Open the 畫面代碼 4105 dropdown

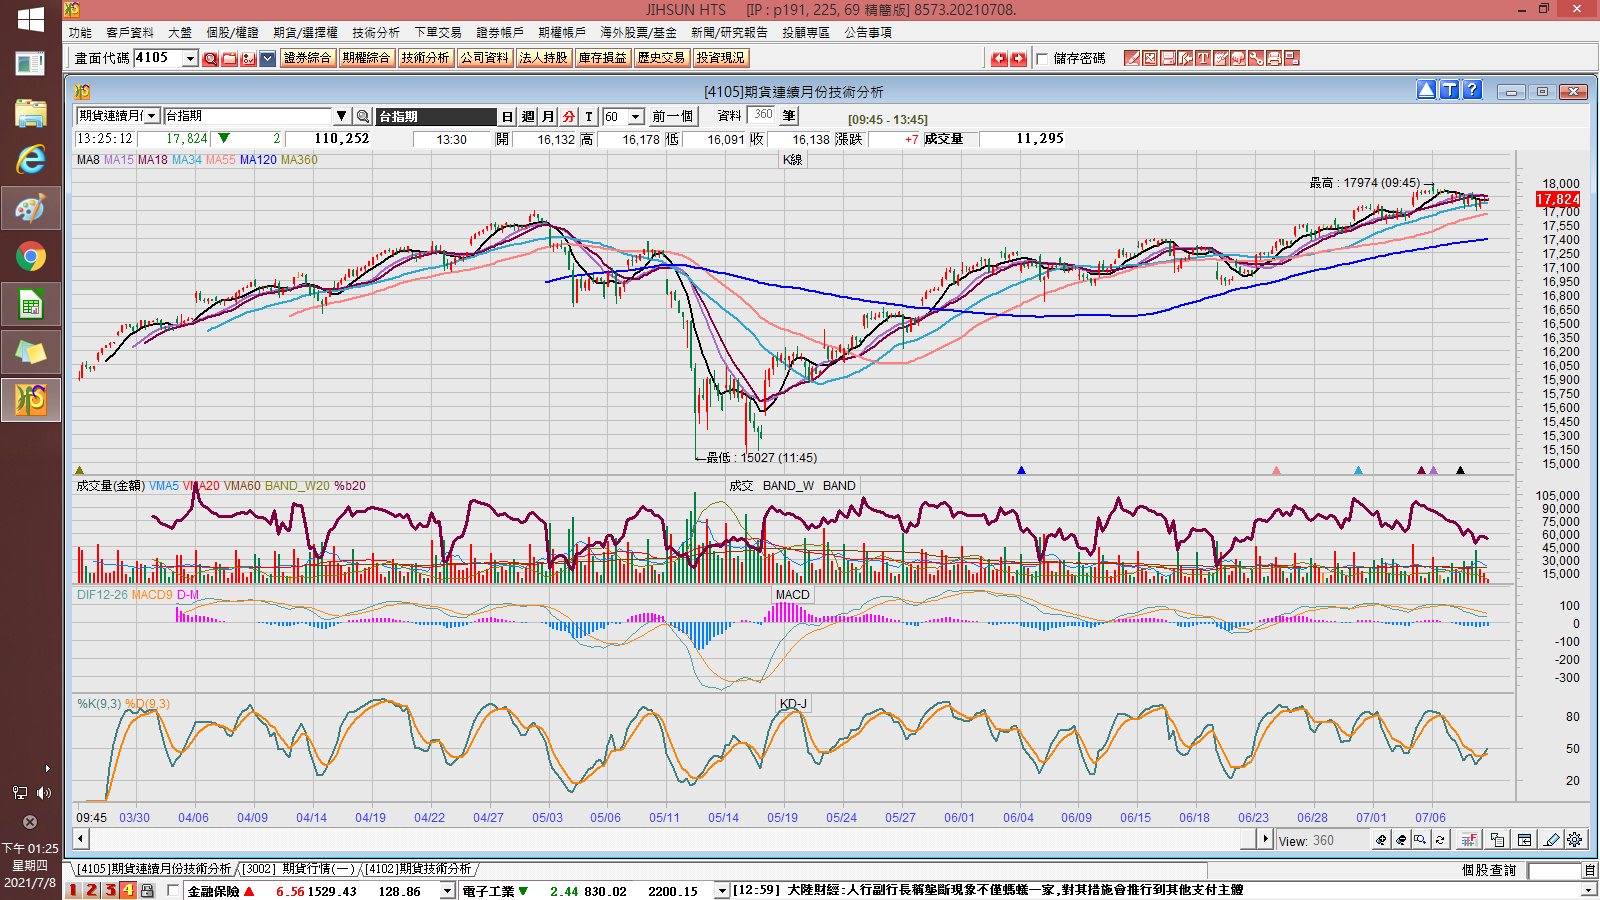pyautogui.click(x=190, y=59)
